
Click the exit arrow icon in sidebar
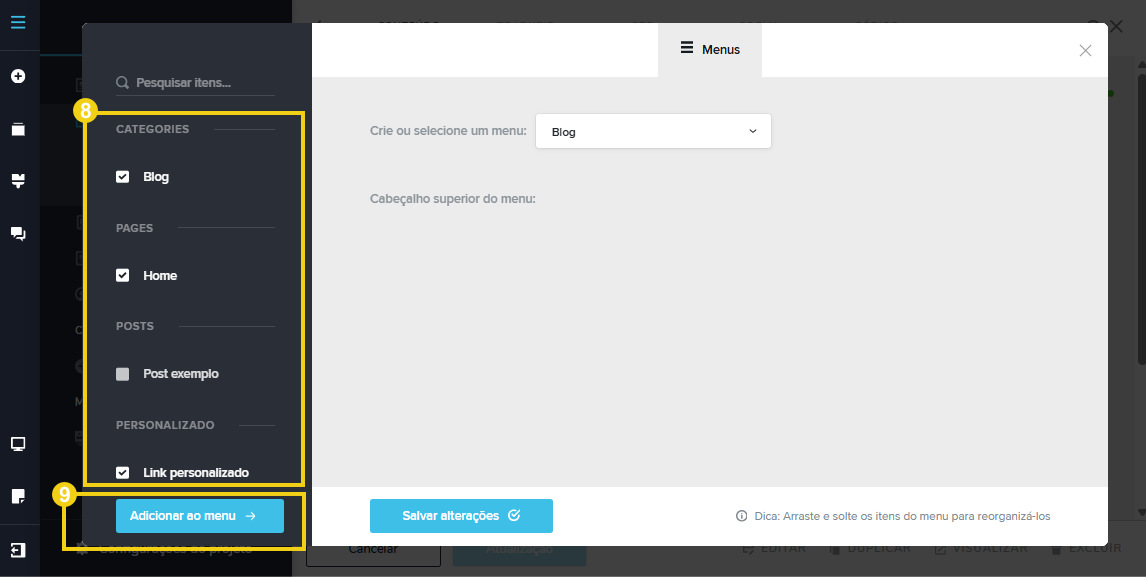[x=18, y=550]
